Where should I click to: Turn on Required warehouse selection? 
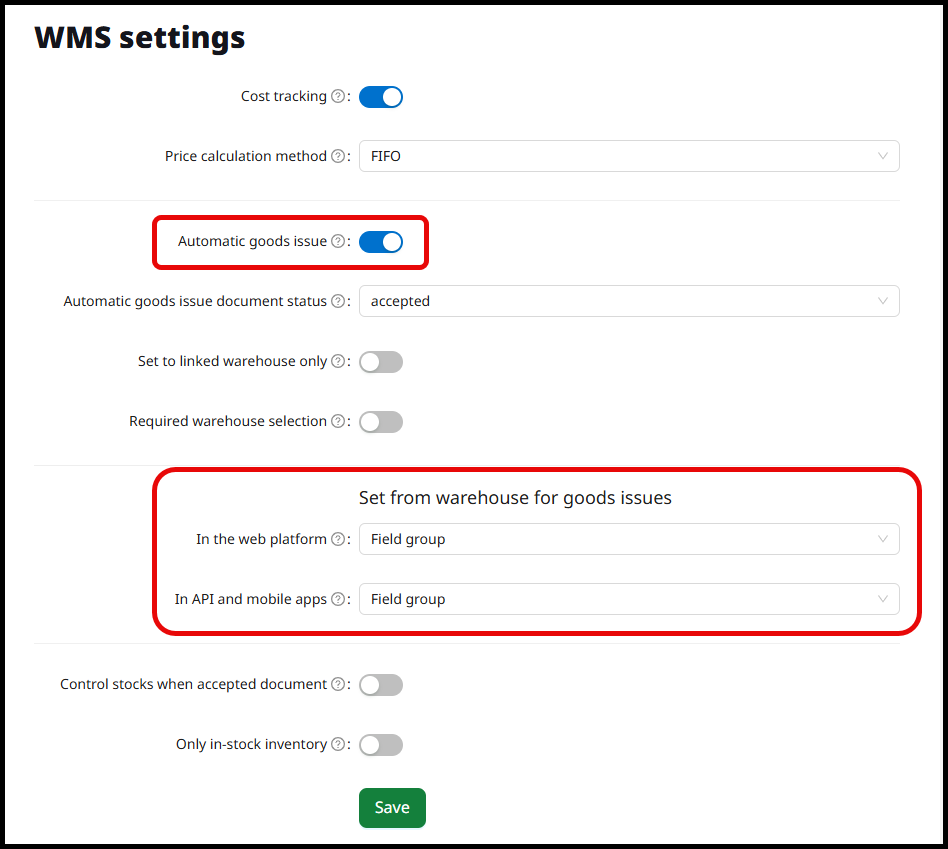click(x=381, y=422)
